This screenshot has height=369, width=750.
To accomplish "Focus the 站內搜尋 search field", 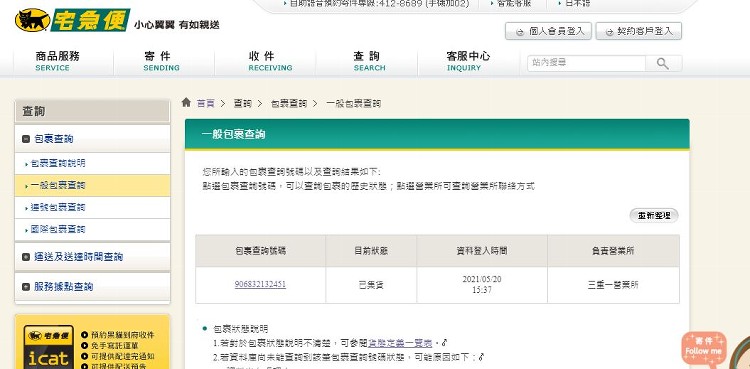I will point(586,63).
